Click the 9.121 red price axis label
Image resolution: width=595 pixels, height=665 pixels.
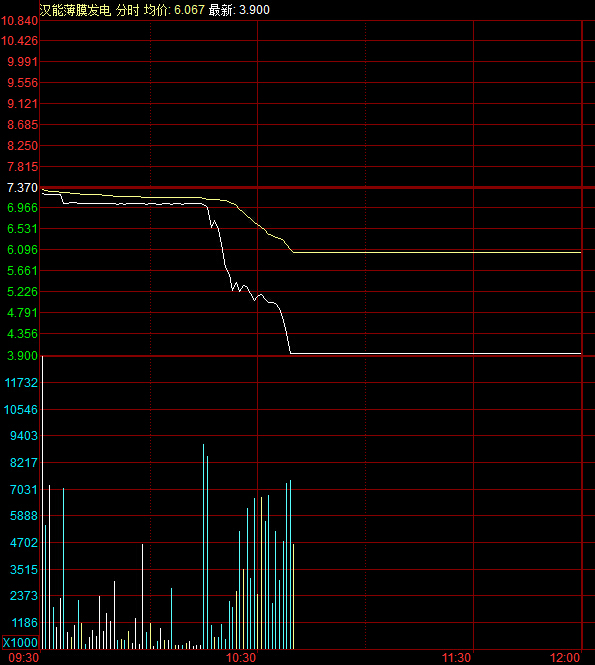tap(22, 103)
